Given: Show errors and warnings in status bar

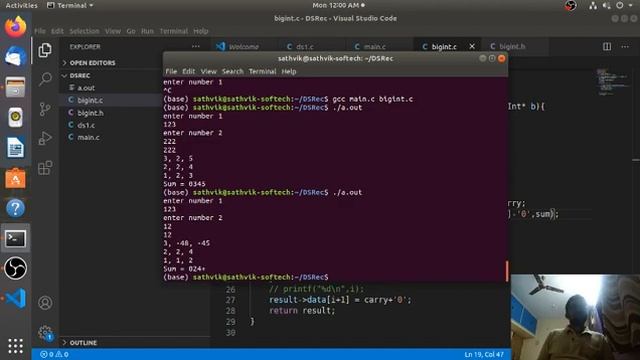Looking at the screenshot, I should (x=54, y=354).
